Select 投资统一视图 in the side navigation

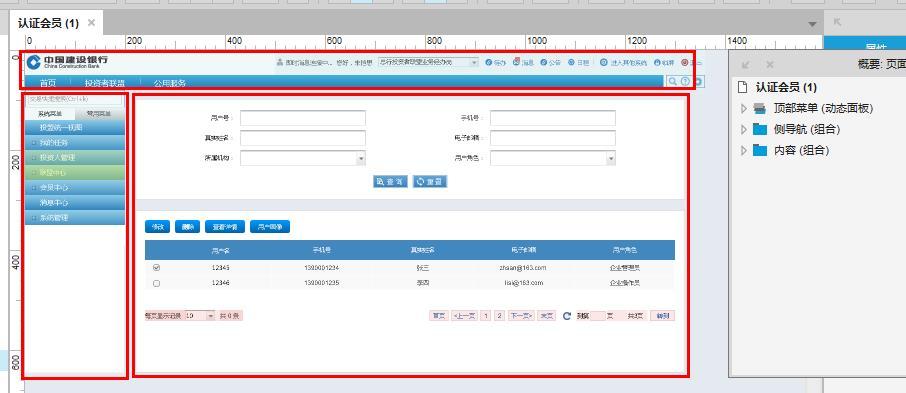click(75, 127)
